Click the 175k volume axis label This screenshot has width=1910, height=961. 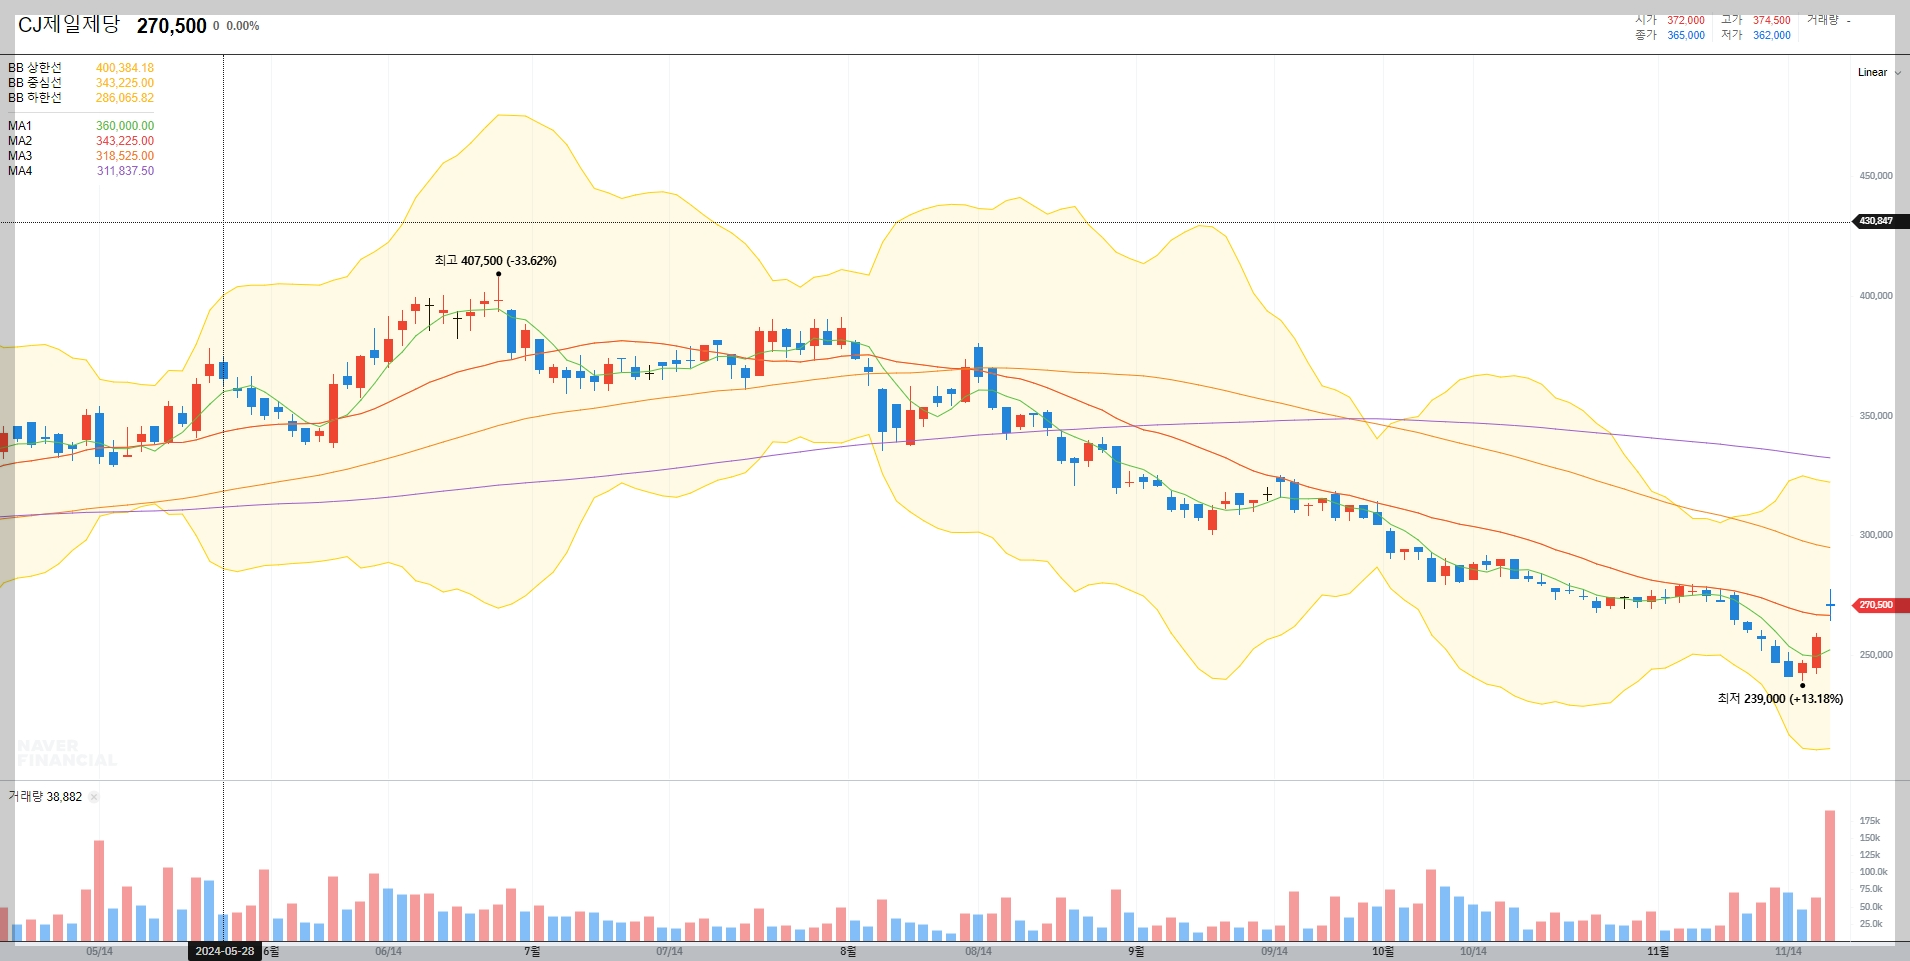coord(1869,821)
